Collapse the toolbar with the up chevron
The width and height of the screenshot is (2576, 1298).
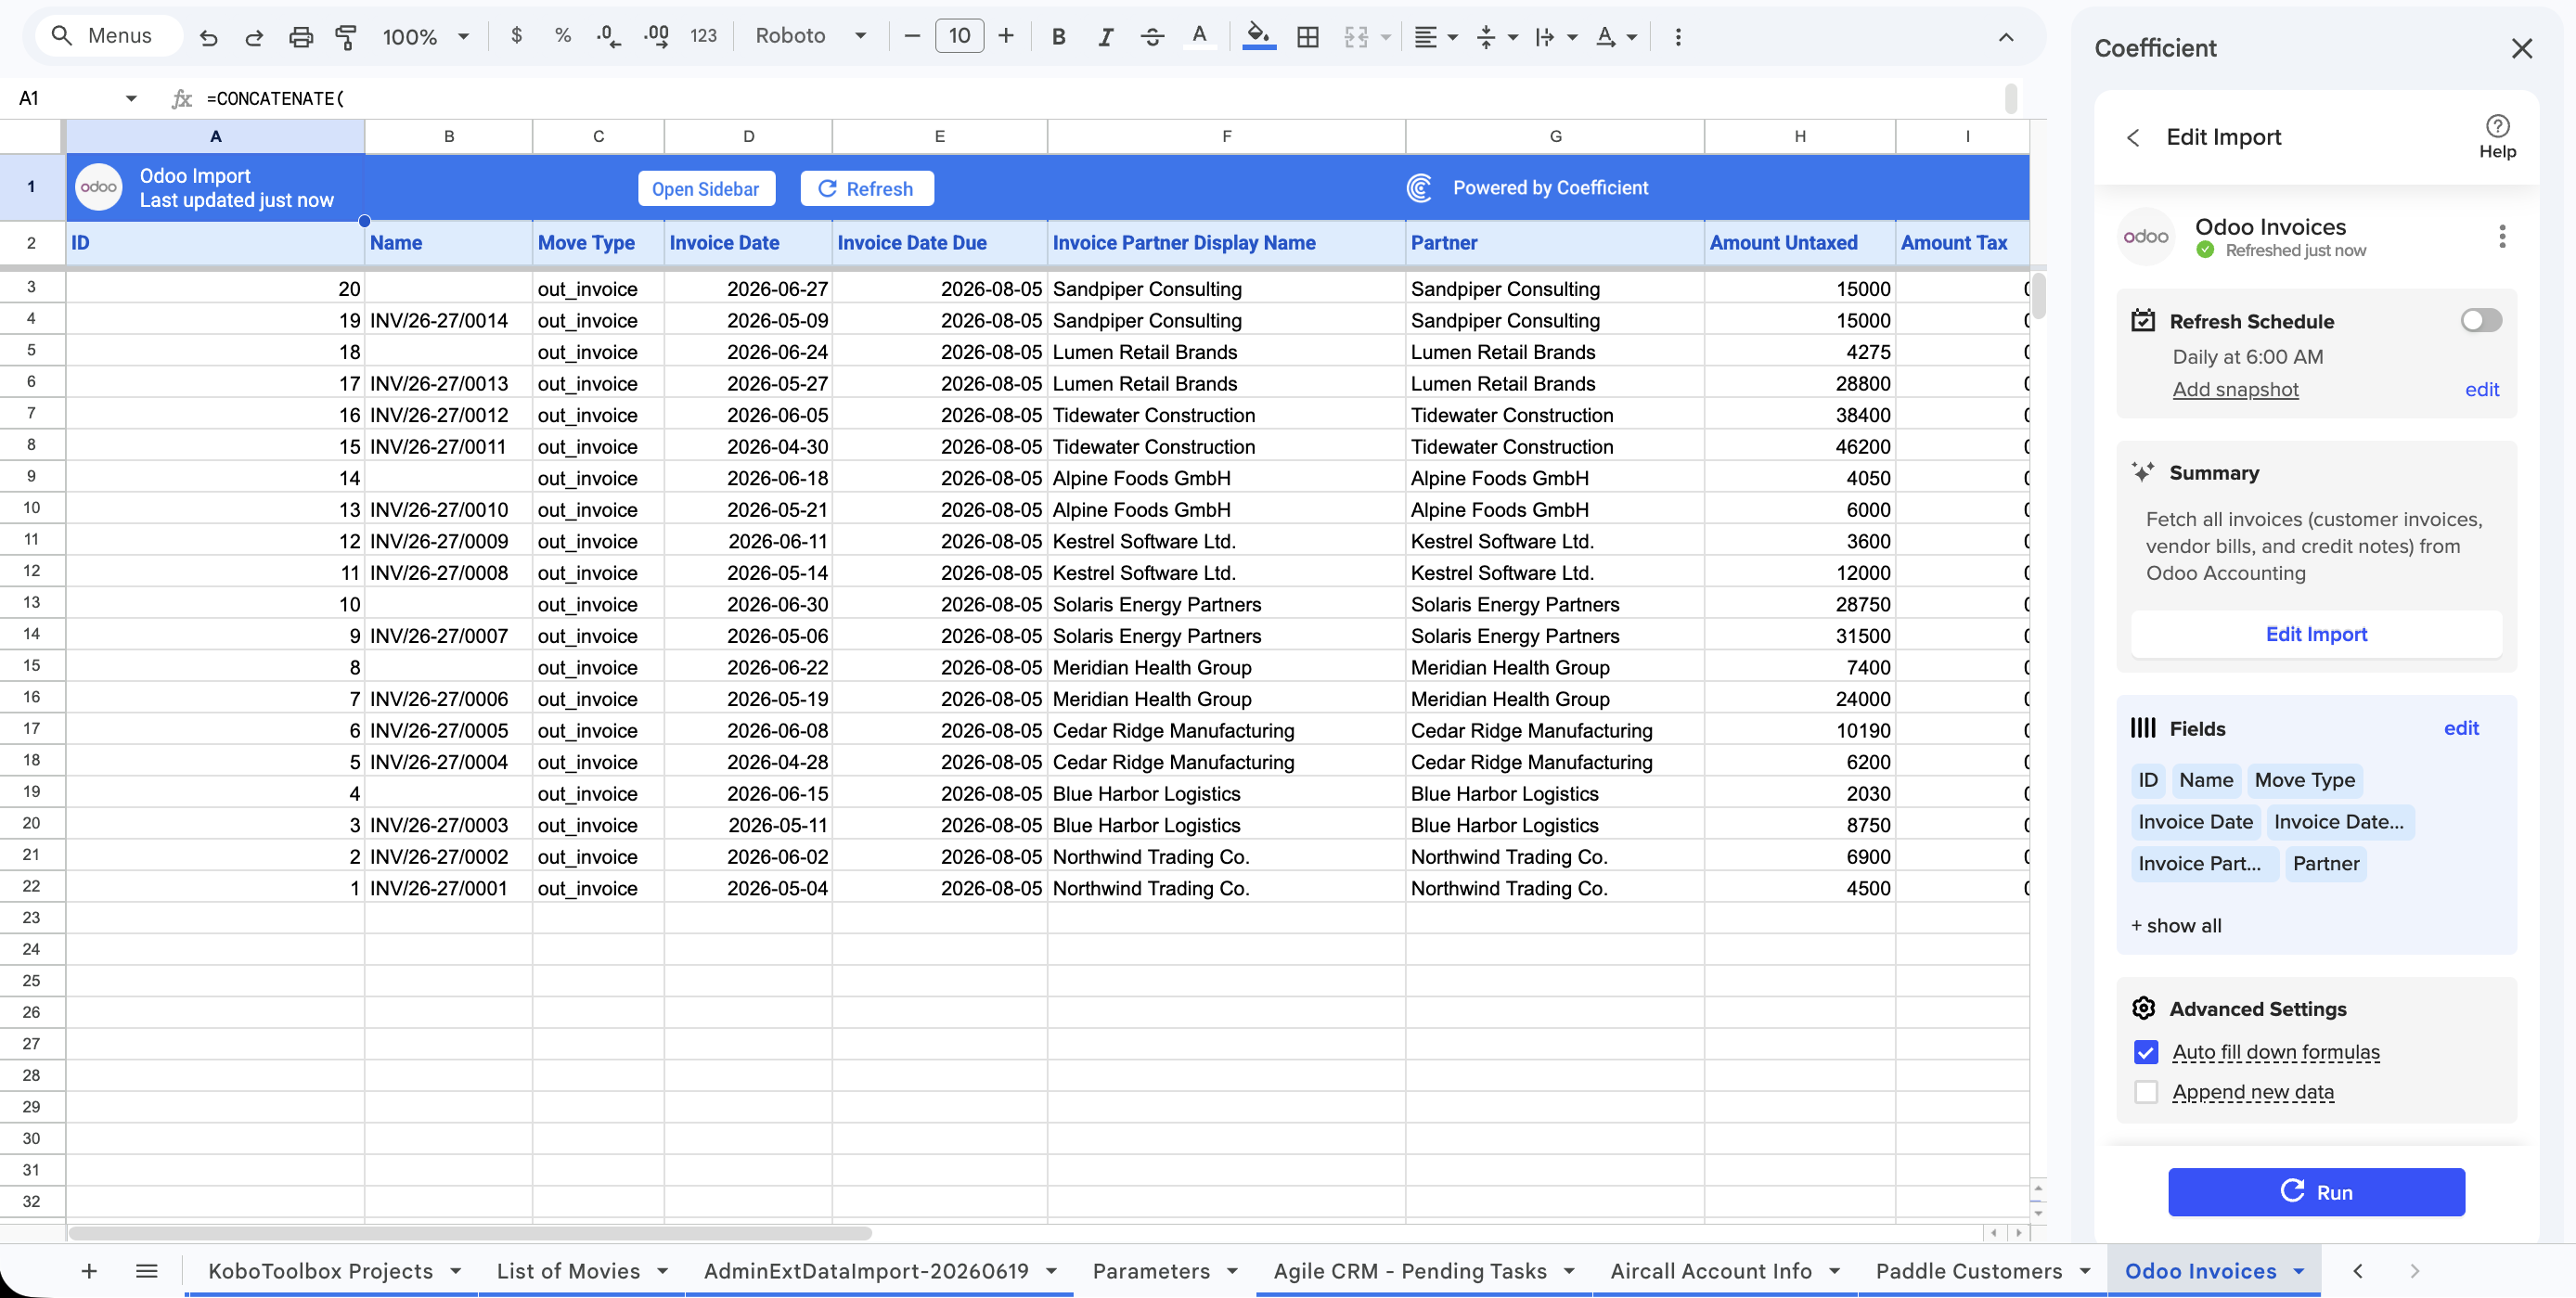[2005, 37]
